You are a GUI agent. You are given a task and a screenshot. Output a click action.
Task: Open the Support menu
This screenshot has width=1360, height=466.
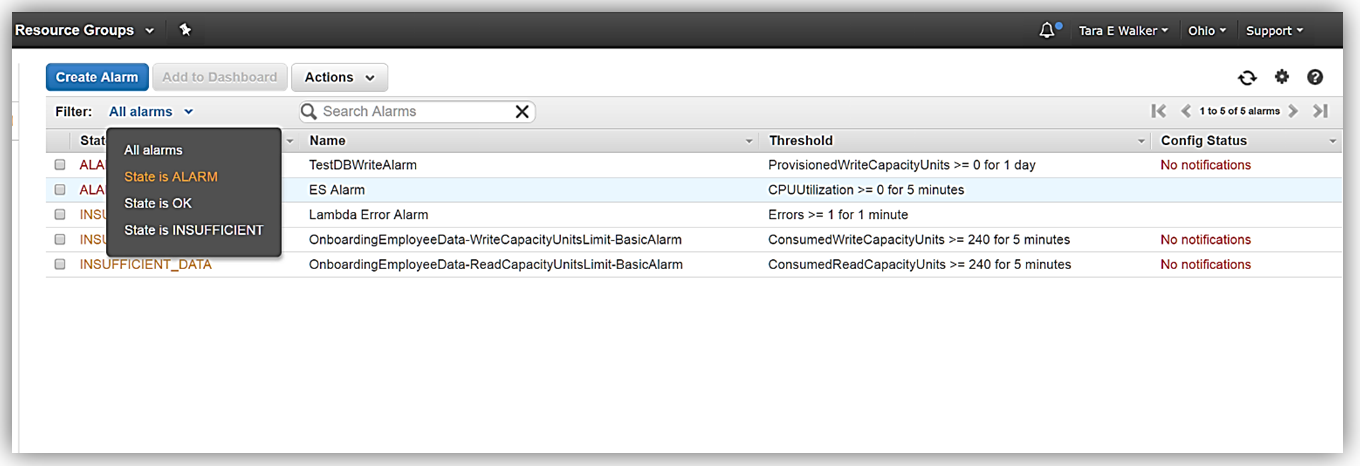(1274, 31)
